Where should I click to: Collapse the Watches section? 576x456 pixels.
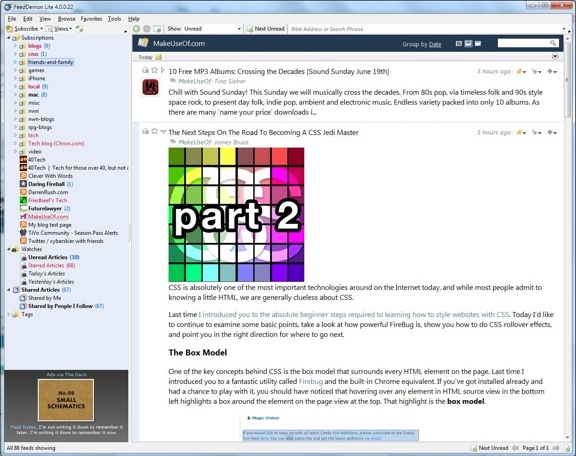pyautogui.click(x=8, y=249)
